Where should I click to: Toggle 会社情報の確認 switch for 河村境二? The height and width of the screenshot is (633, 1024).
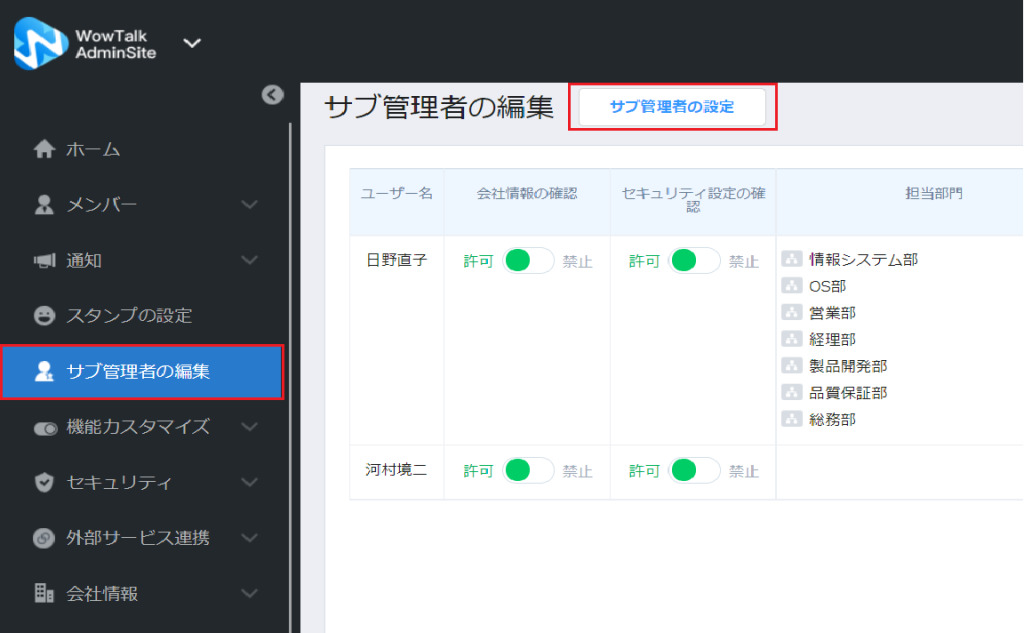tap(528, 470)
